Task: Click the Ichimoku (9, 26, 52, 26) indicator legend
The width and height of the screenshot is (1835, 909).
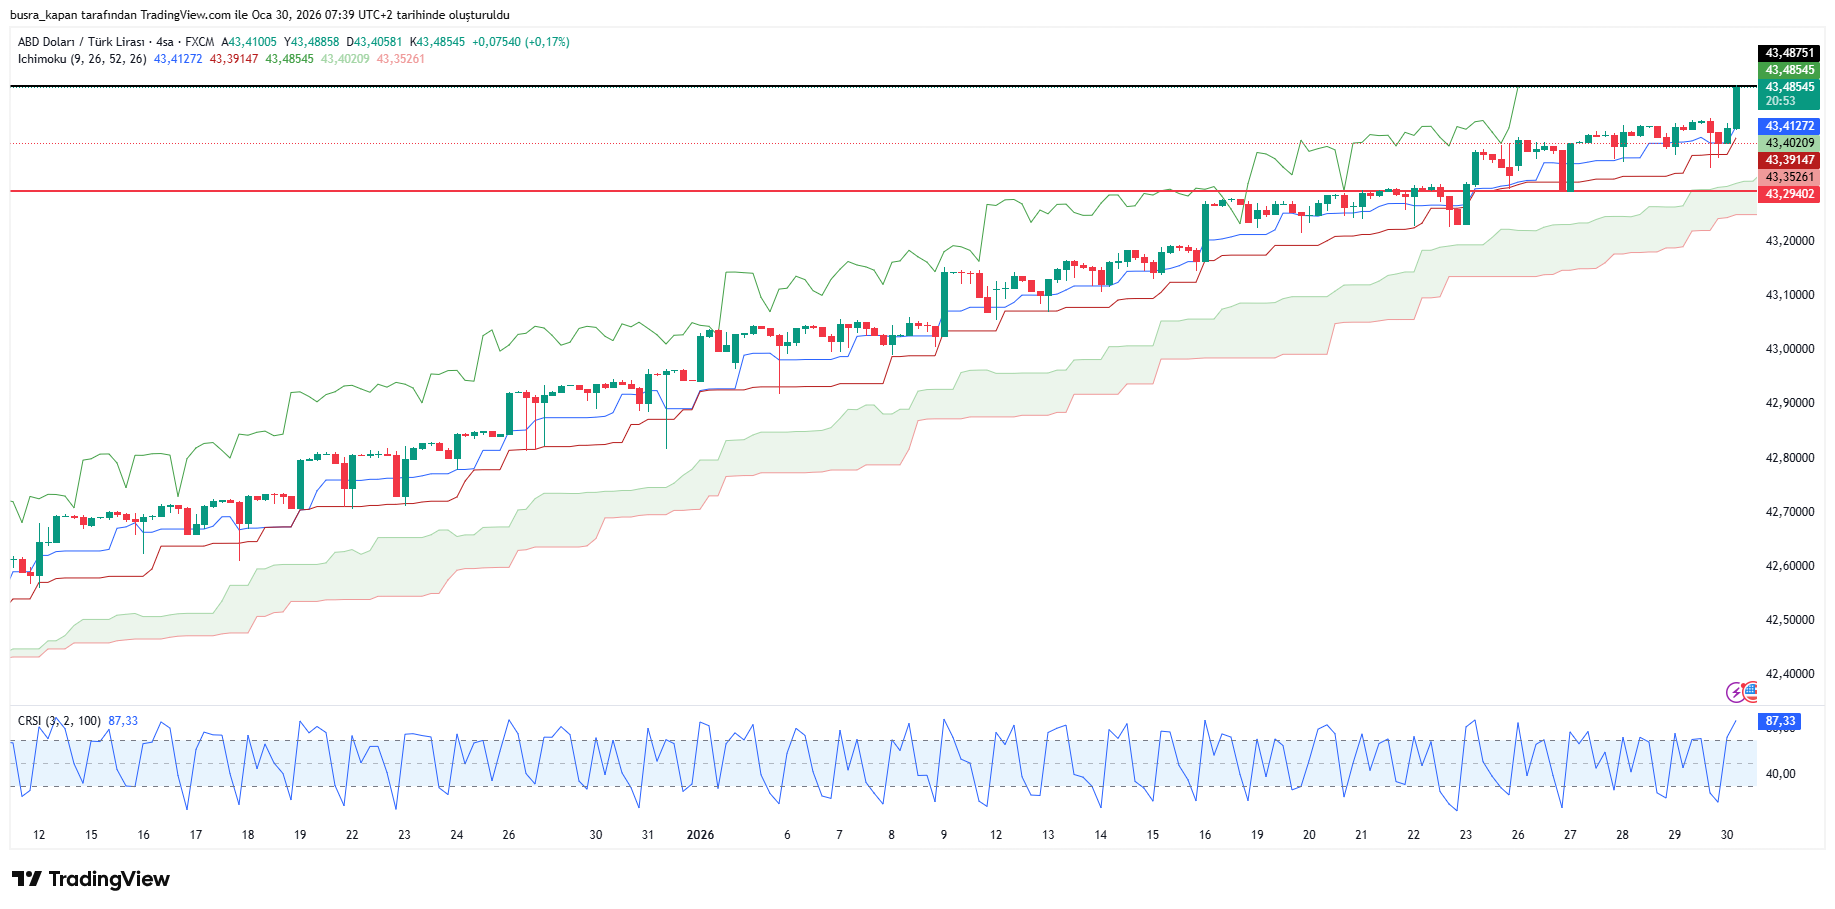Action: pos(82,59)
